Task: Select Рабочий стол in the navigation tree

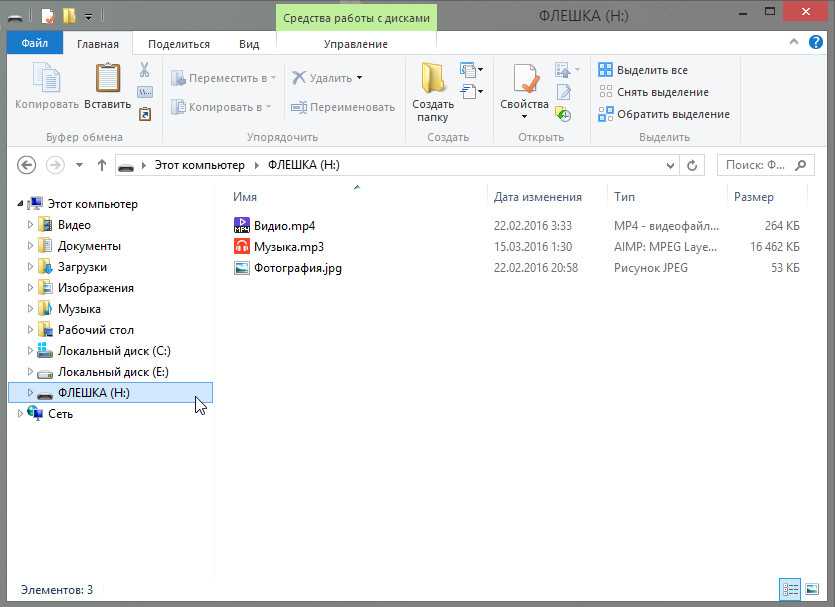Action: coord(96,330)
